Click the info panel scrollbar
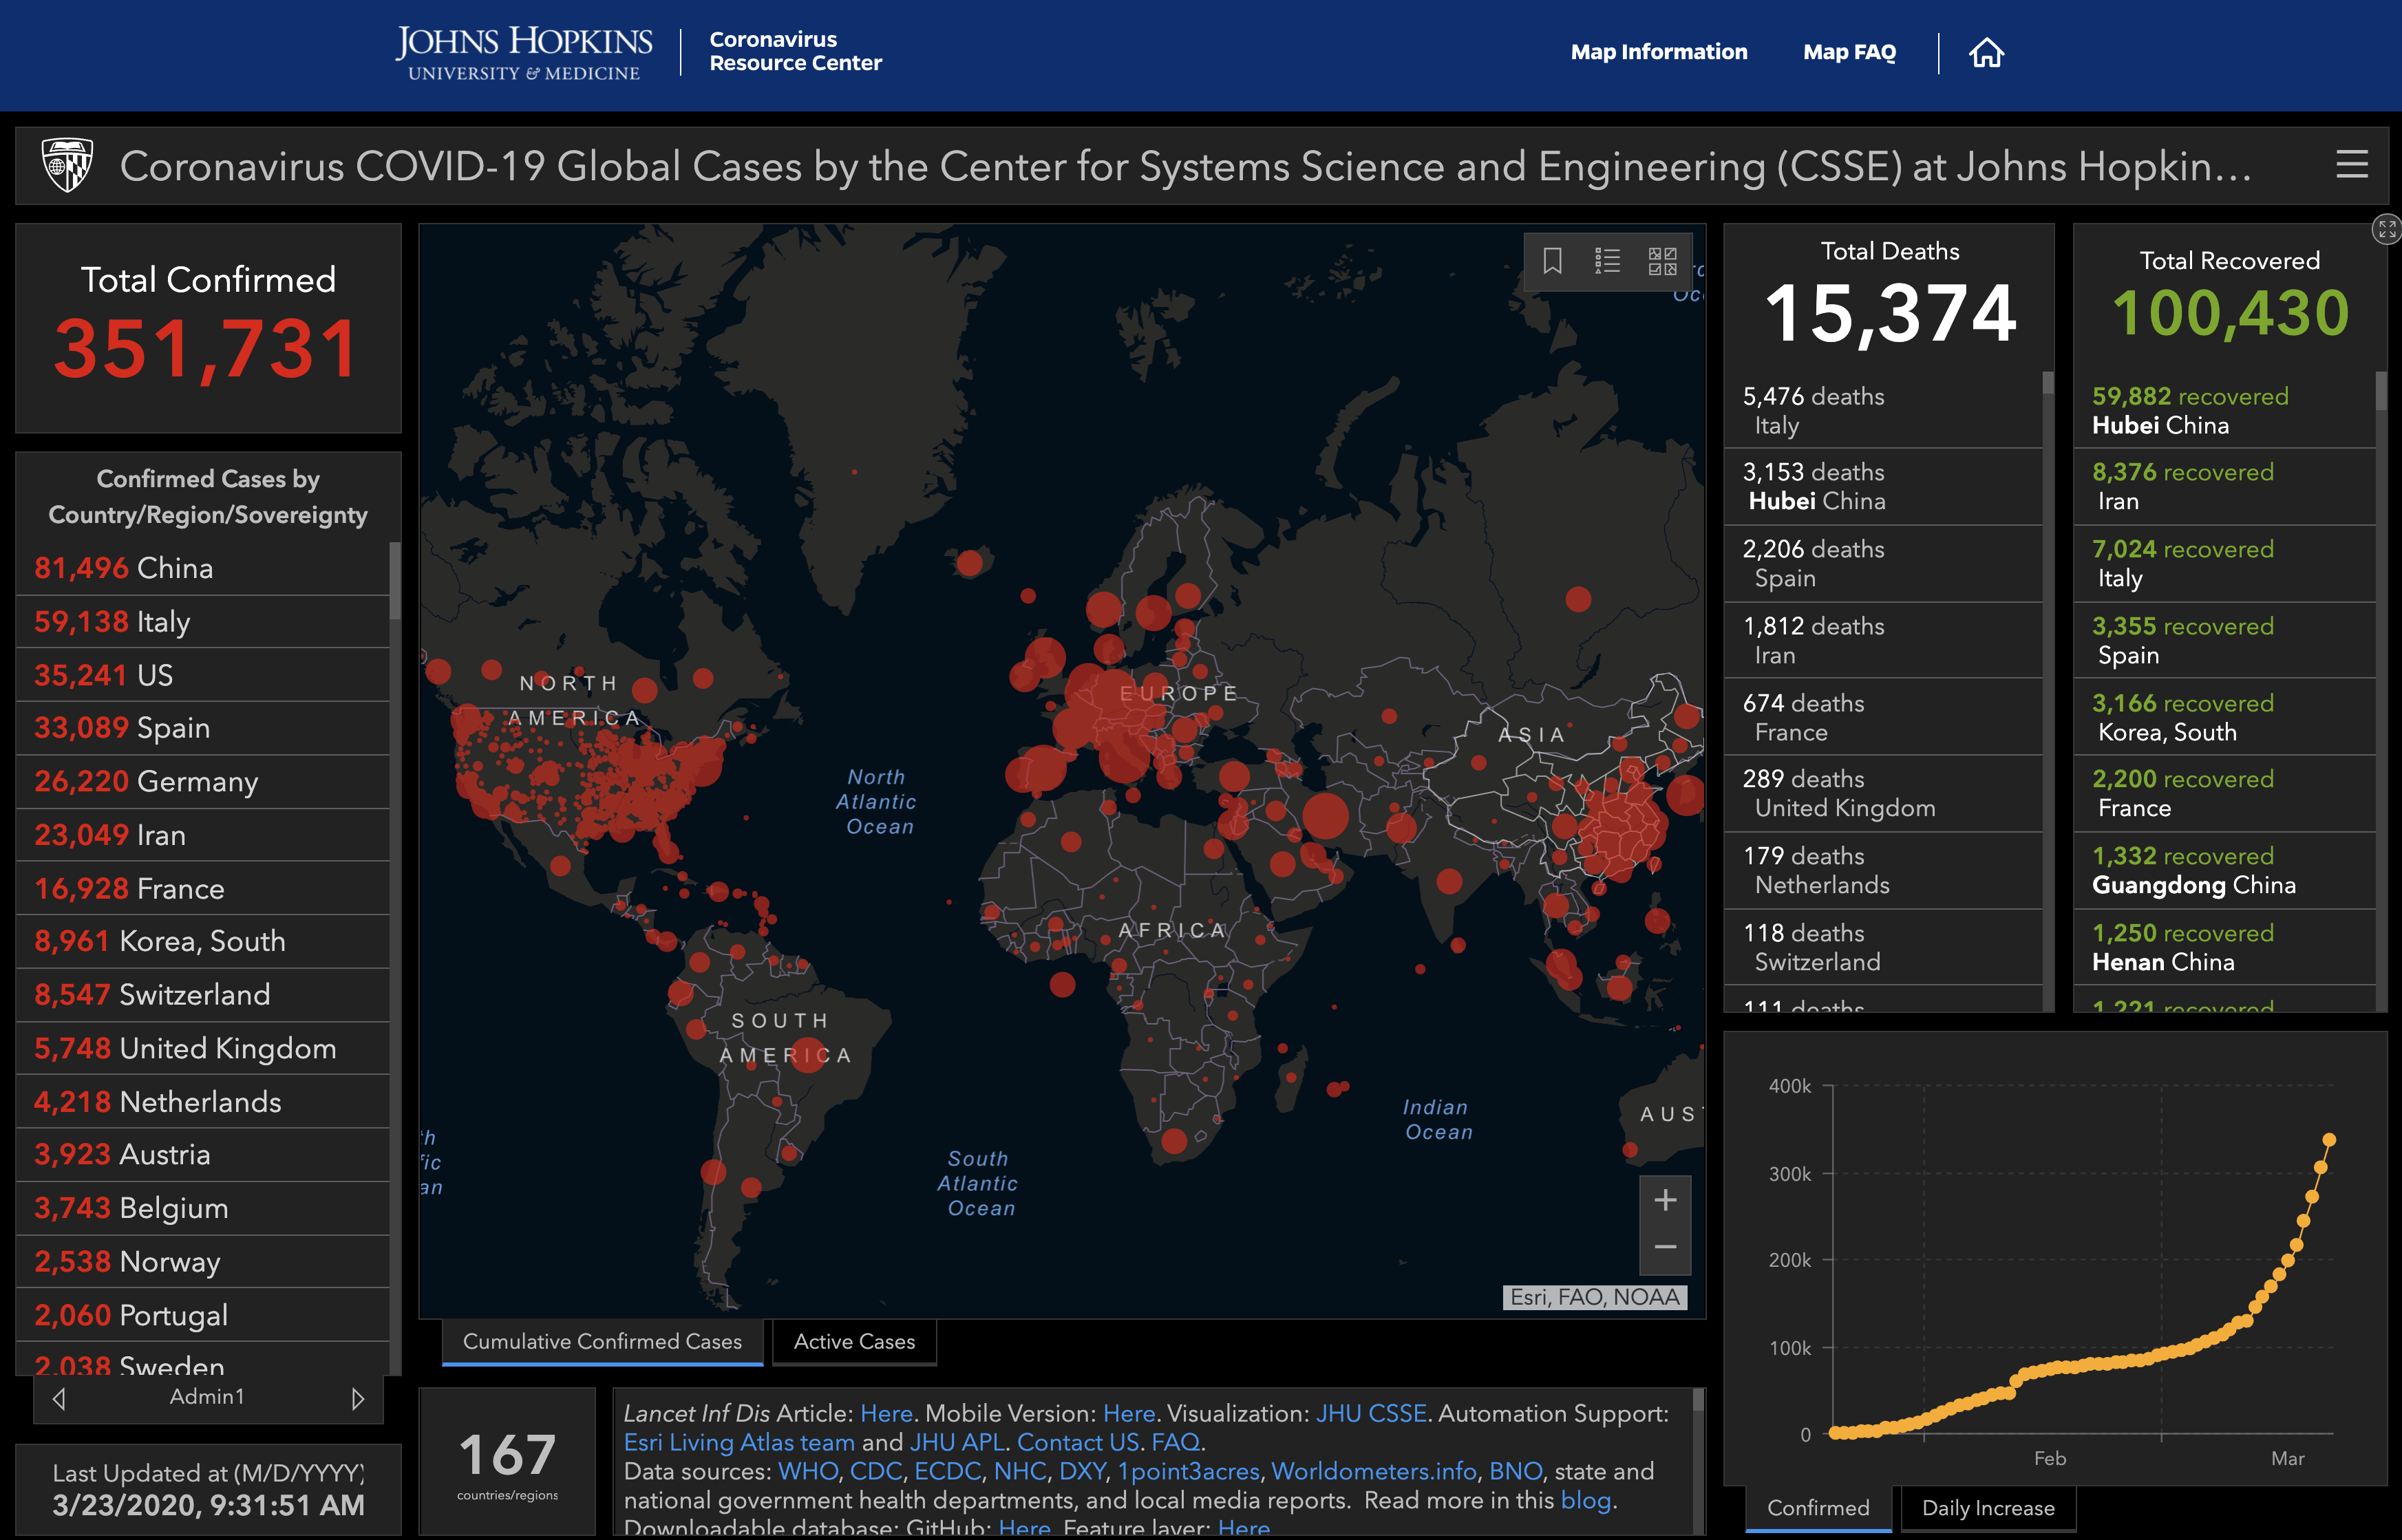 pyautogui.click(x=1697, y=1400)
